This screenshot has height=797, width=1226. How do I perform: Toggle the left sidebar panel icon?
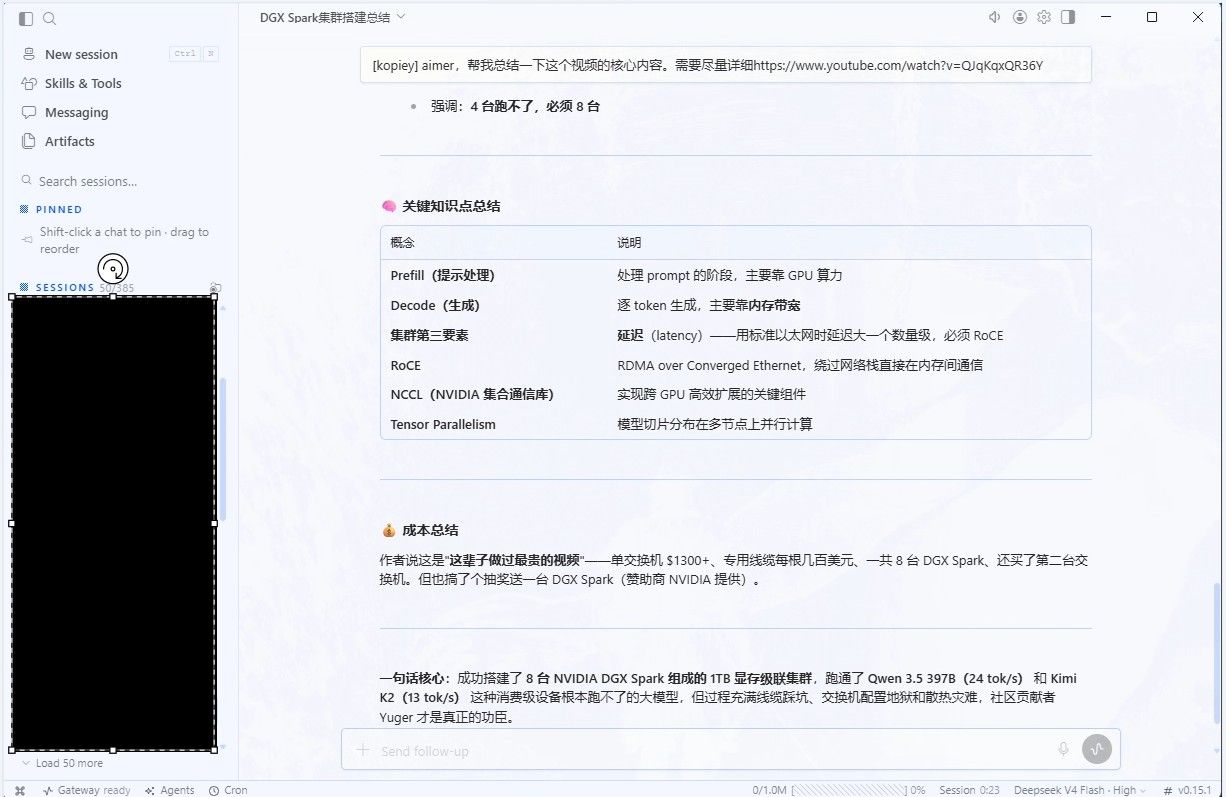[x=26, y=18]
